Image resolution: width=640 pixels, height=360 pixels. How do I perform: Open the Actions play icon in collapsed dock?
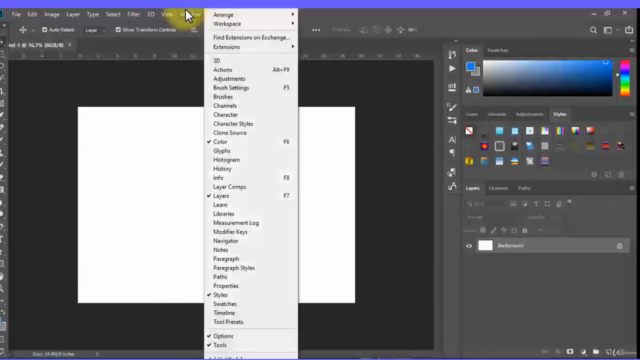[x=452, y=69]
